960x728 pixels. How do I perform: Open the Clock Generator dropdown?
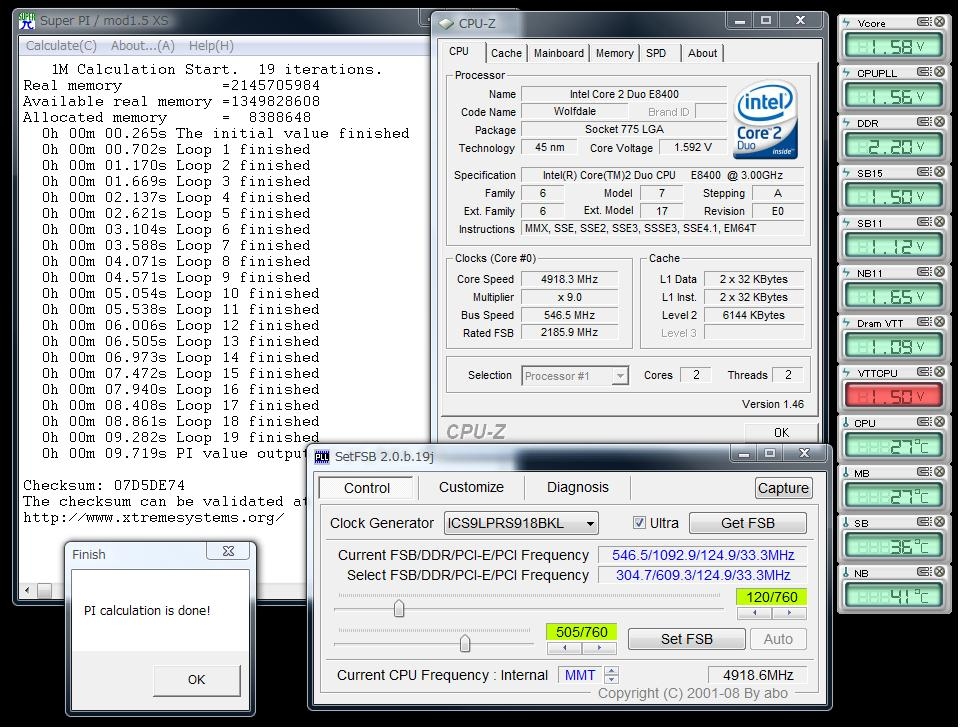(590, 523)
